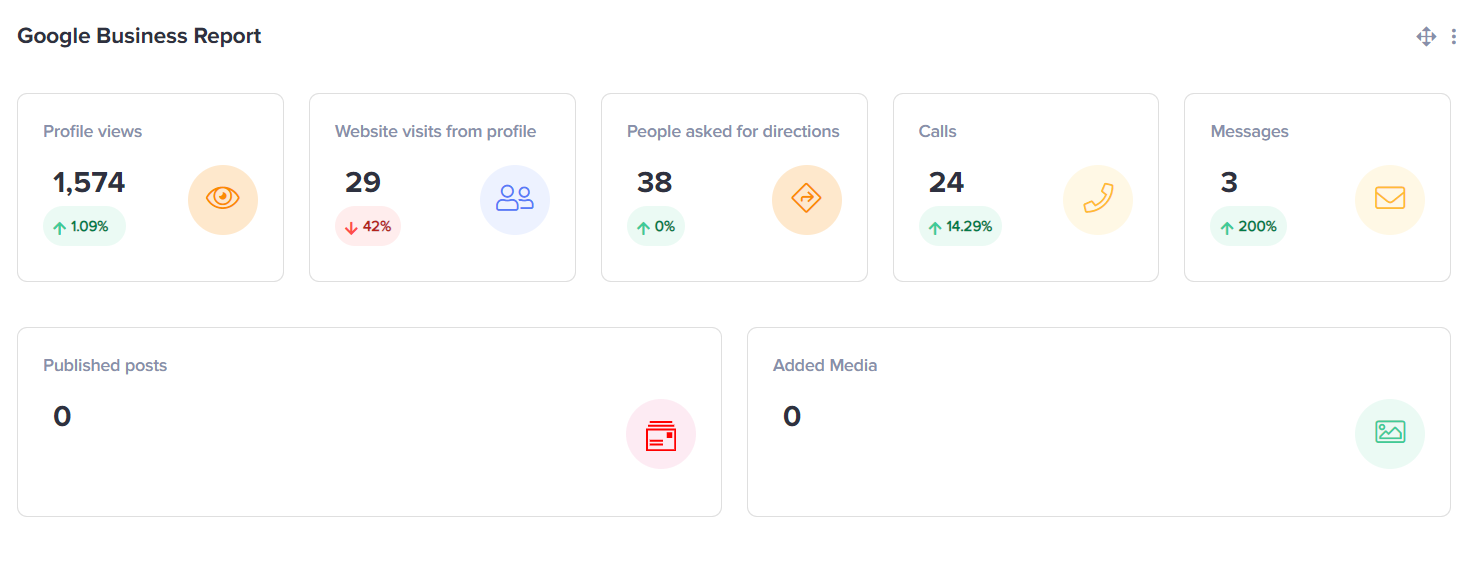The image size is (1468, 580).
Task: Click the phone icon in Calls card
Action: click(1098, 199)
